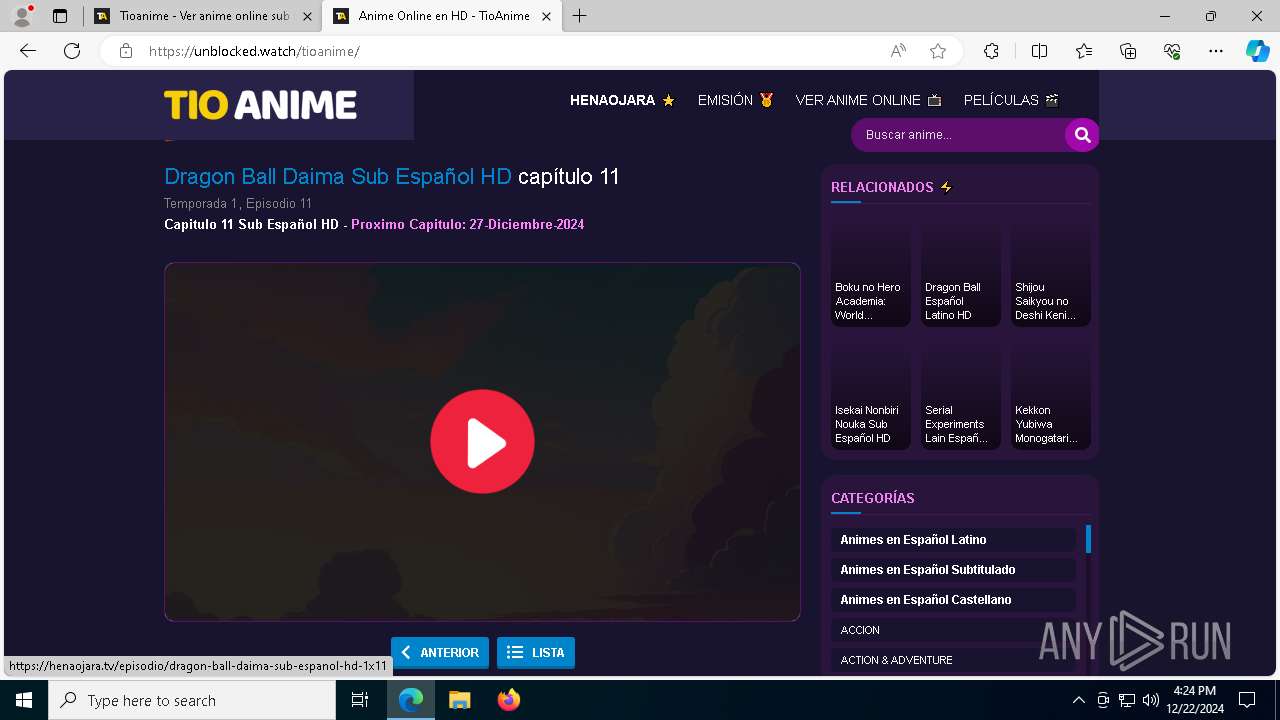Open the Favorites list icon
Image resolution: width=1280 pixels, height=720 pixels.
click(x=1084, y=51)
